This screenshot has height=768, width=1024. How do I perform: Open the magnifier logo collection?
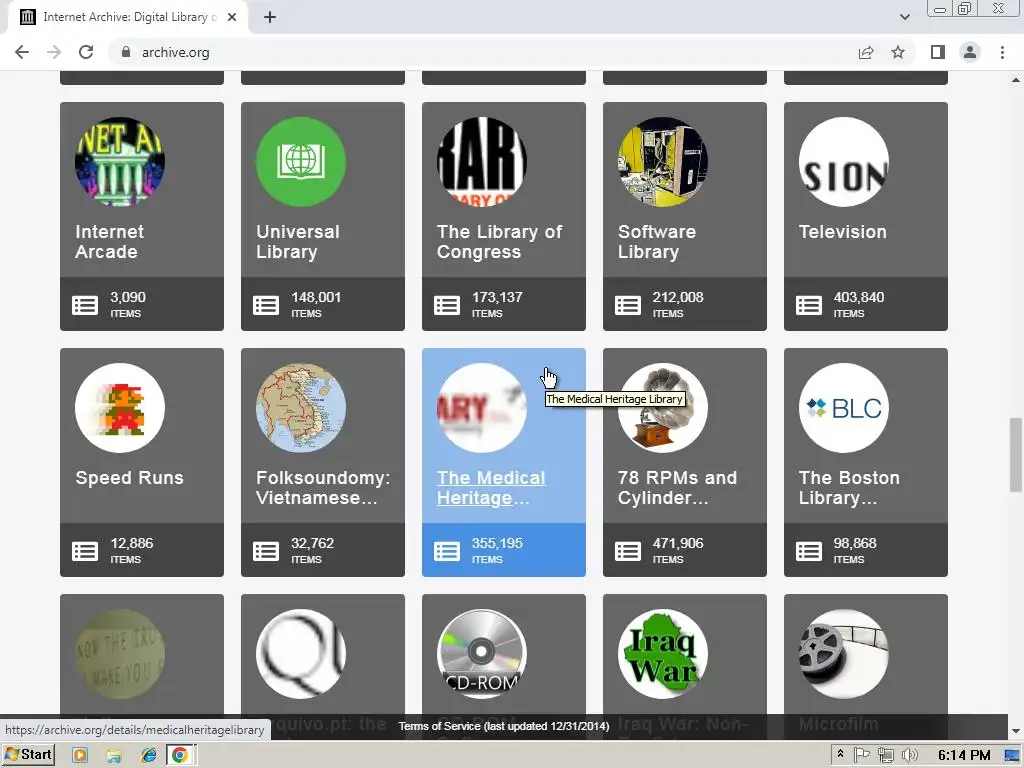point(301,654)
